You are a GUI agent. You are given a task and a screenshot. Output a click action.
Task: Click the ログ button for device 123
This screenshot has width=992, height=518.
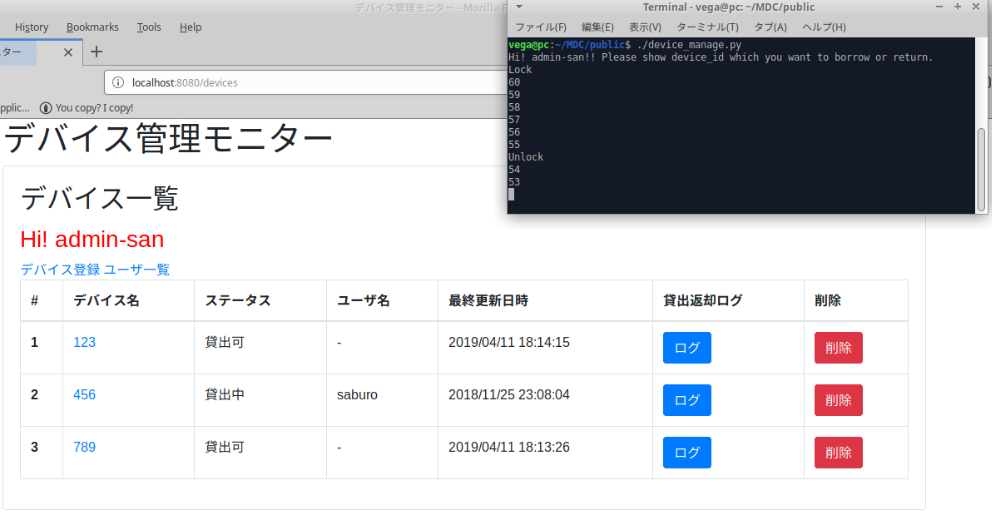(686, 348)
